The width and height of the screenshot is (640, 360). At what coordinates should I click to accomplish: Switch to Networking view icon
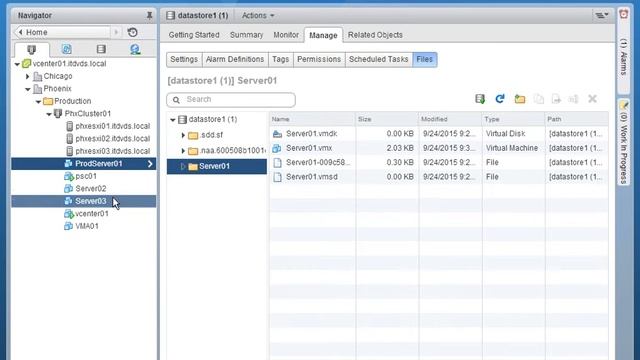(135, 49)
